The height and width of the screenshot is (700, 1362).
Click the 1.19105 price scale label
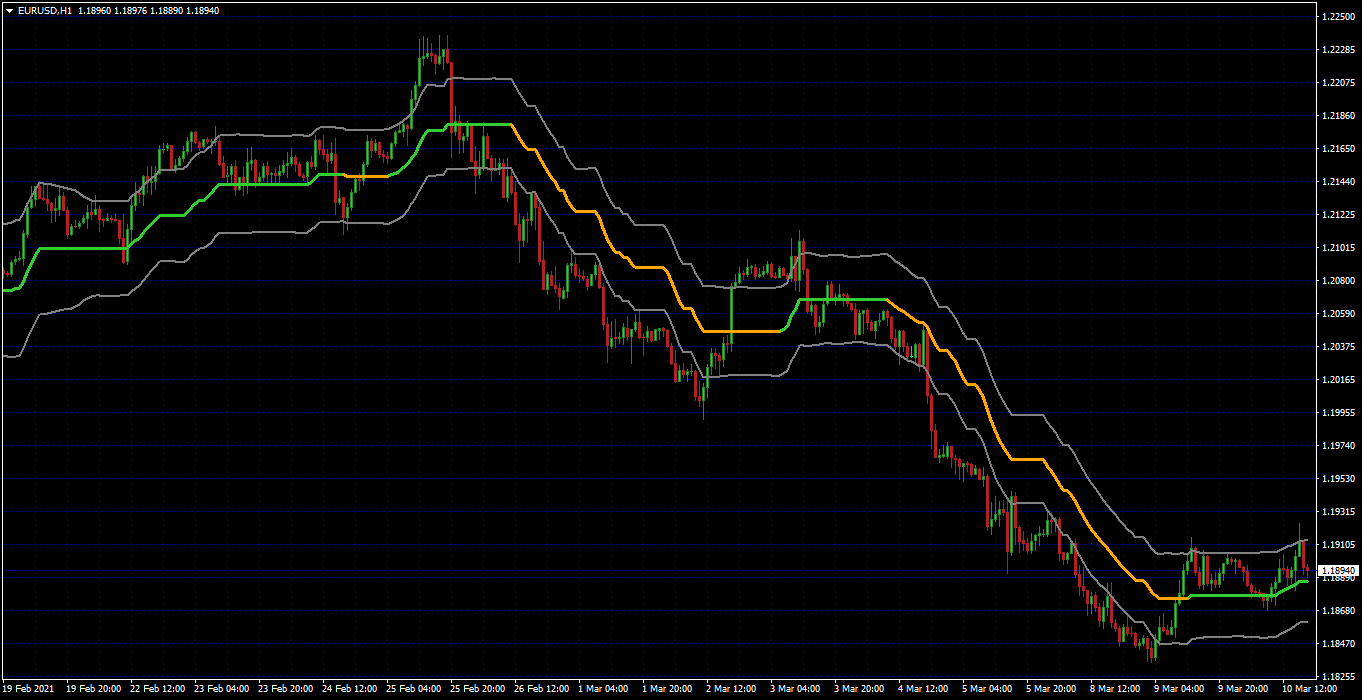click(1338, 545)
